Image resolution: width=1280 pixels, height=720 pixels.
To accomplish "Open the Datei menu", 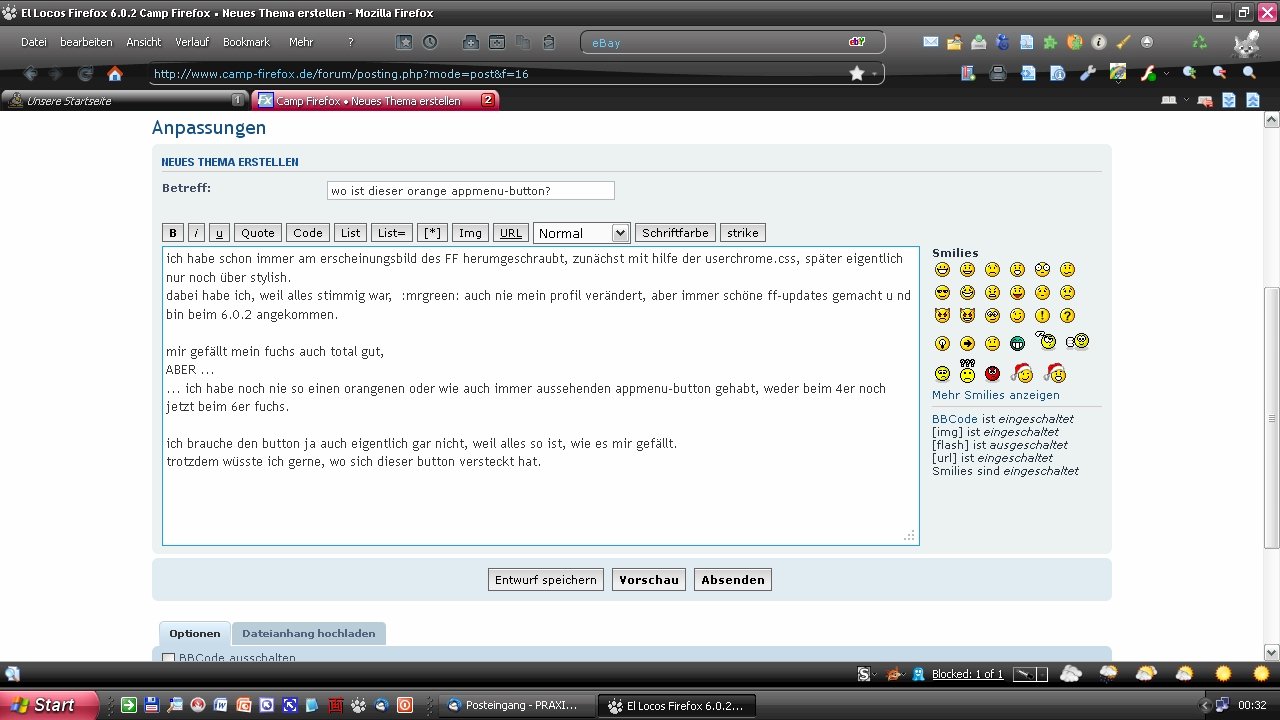I will [34, 42].
